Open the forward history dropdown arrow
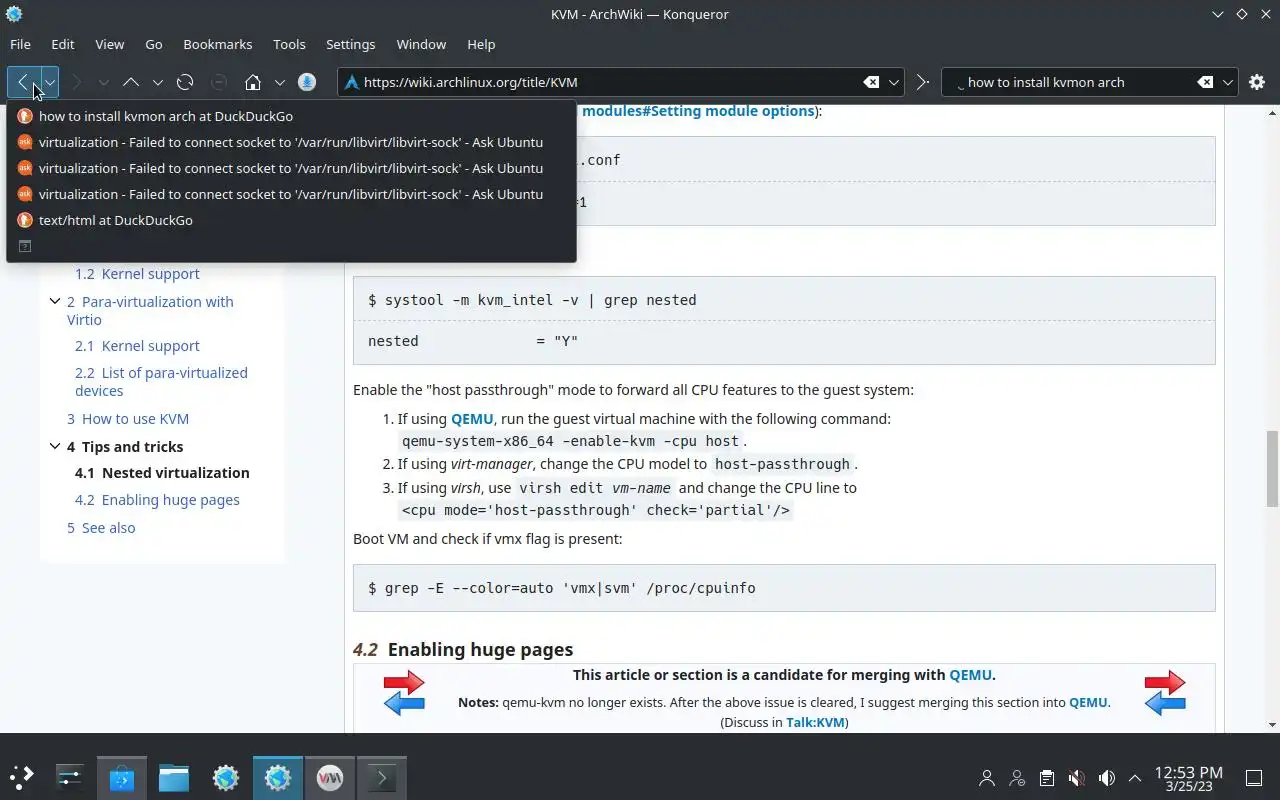Screen dimensions: 1280x800 [103, 82]
